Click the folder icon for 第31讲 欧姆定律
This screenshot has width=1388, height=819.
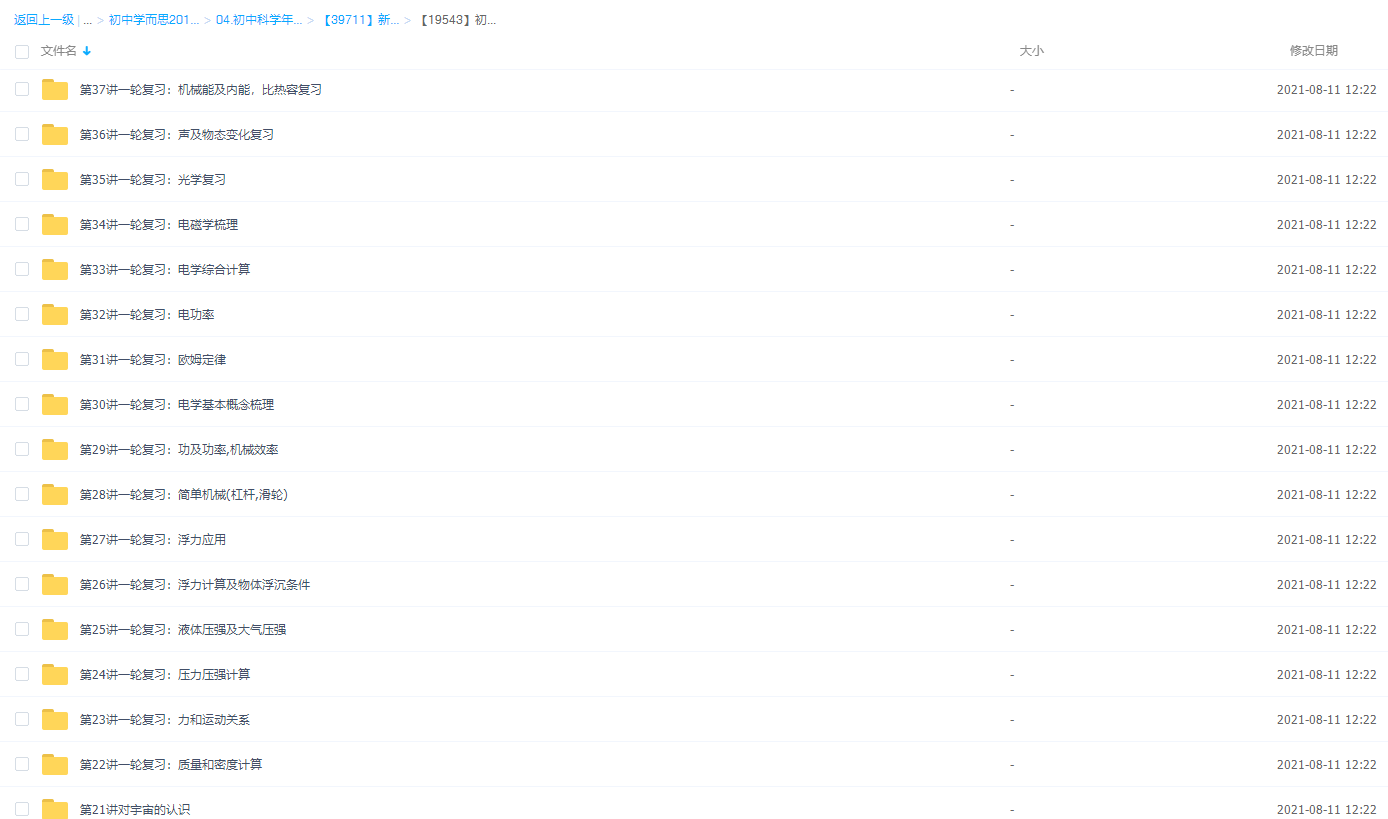click(x=54, y=360)
